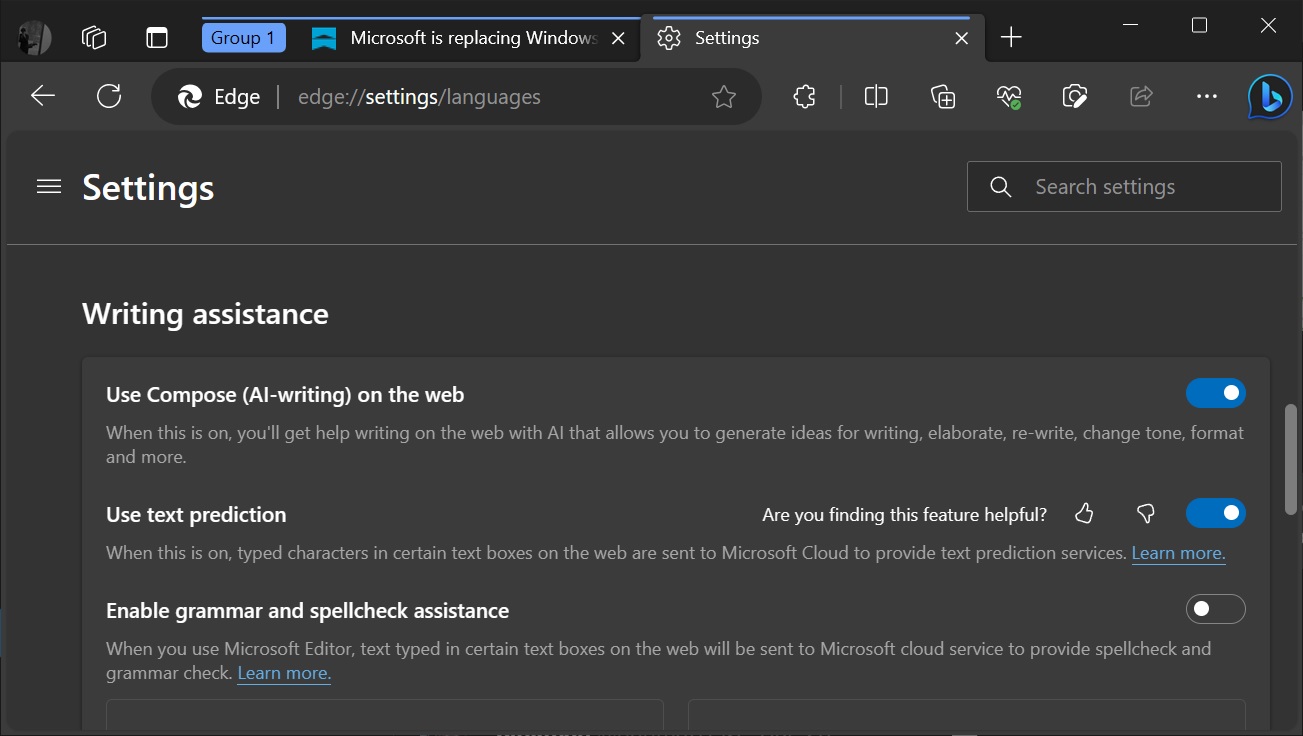Open Settings and more menu
The height and width of the screenshot is (736, 1303).
tap(1206, 96)
